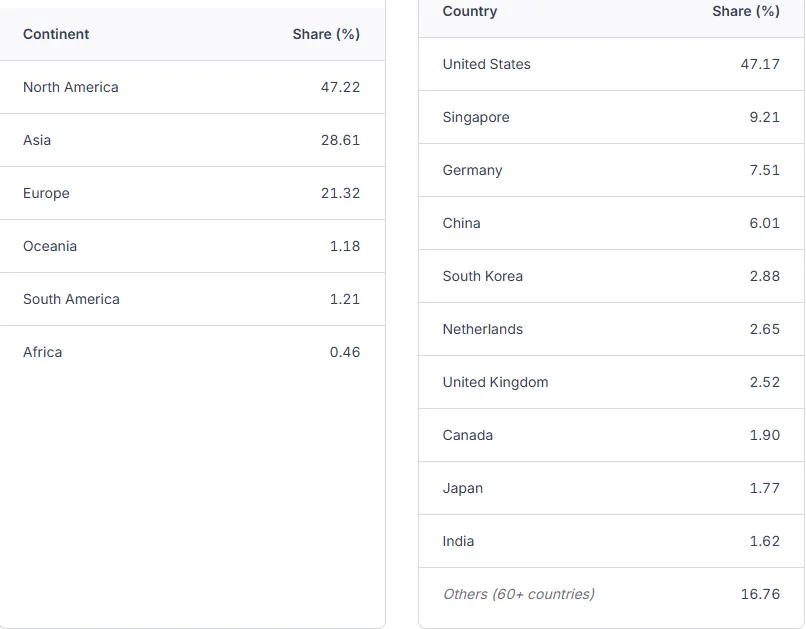Select the Japan row label

463,488
